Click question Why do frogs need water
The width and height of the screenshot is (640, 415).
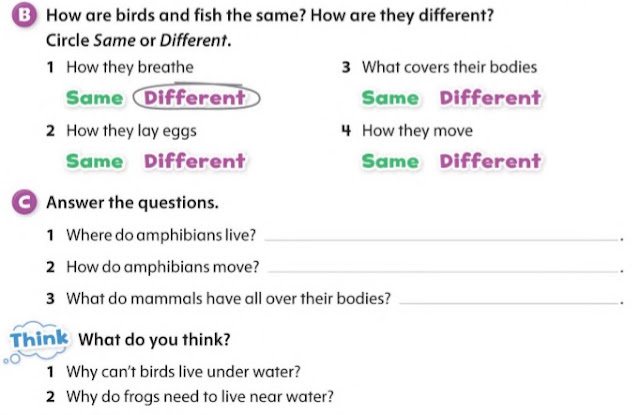(x=200, y=397)
